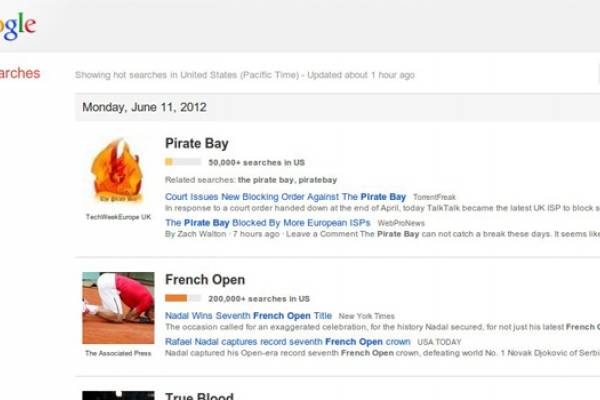Open the French Open tennis thumbnail
This screenshot has height=400, width=600.
click(x=118, y=307)
